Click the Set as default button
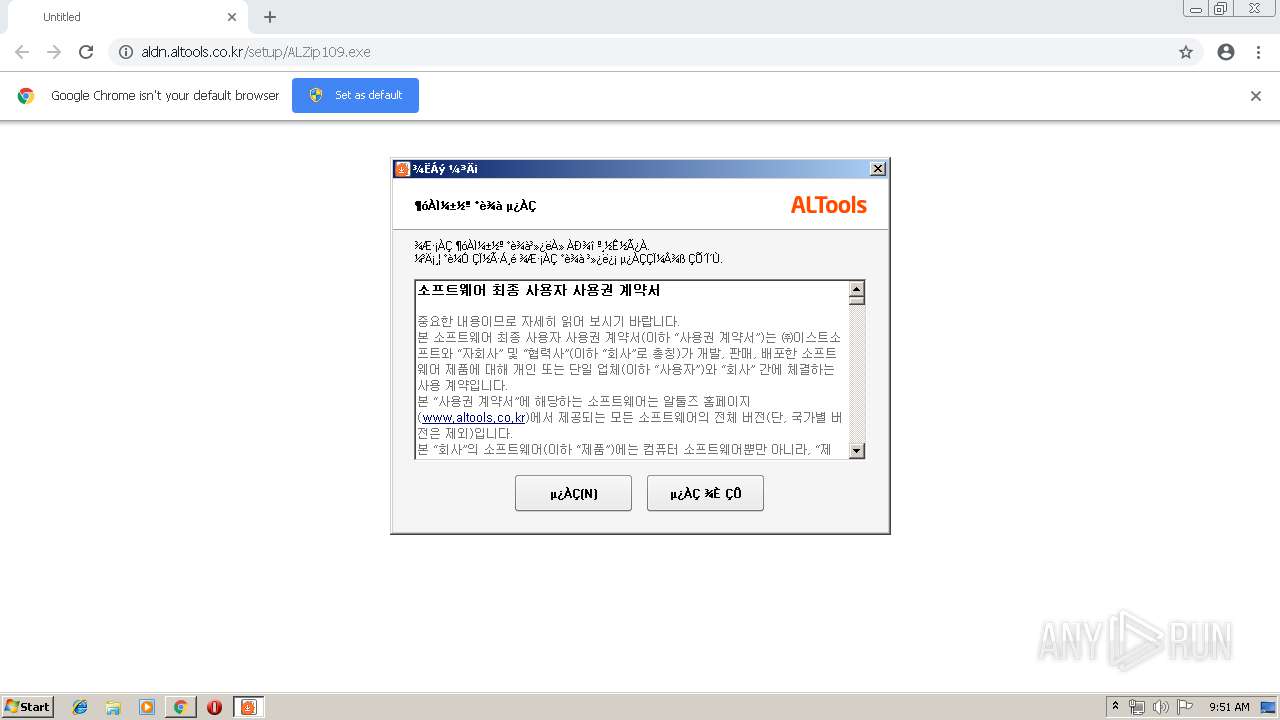 pyautogui.click(x=355, y=95)
